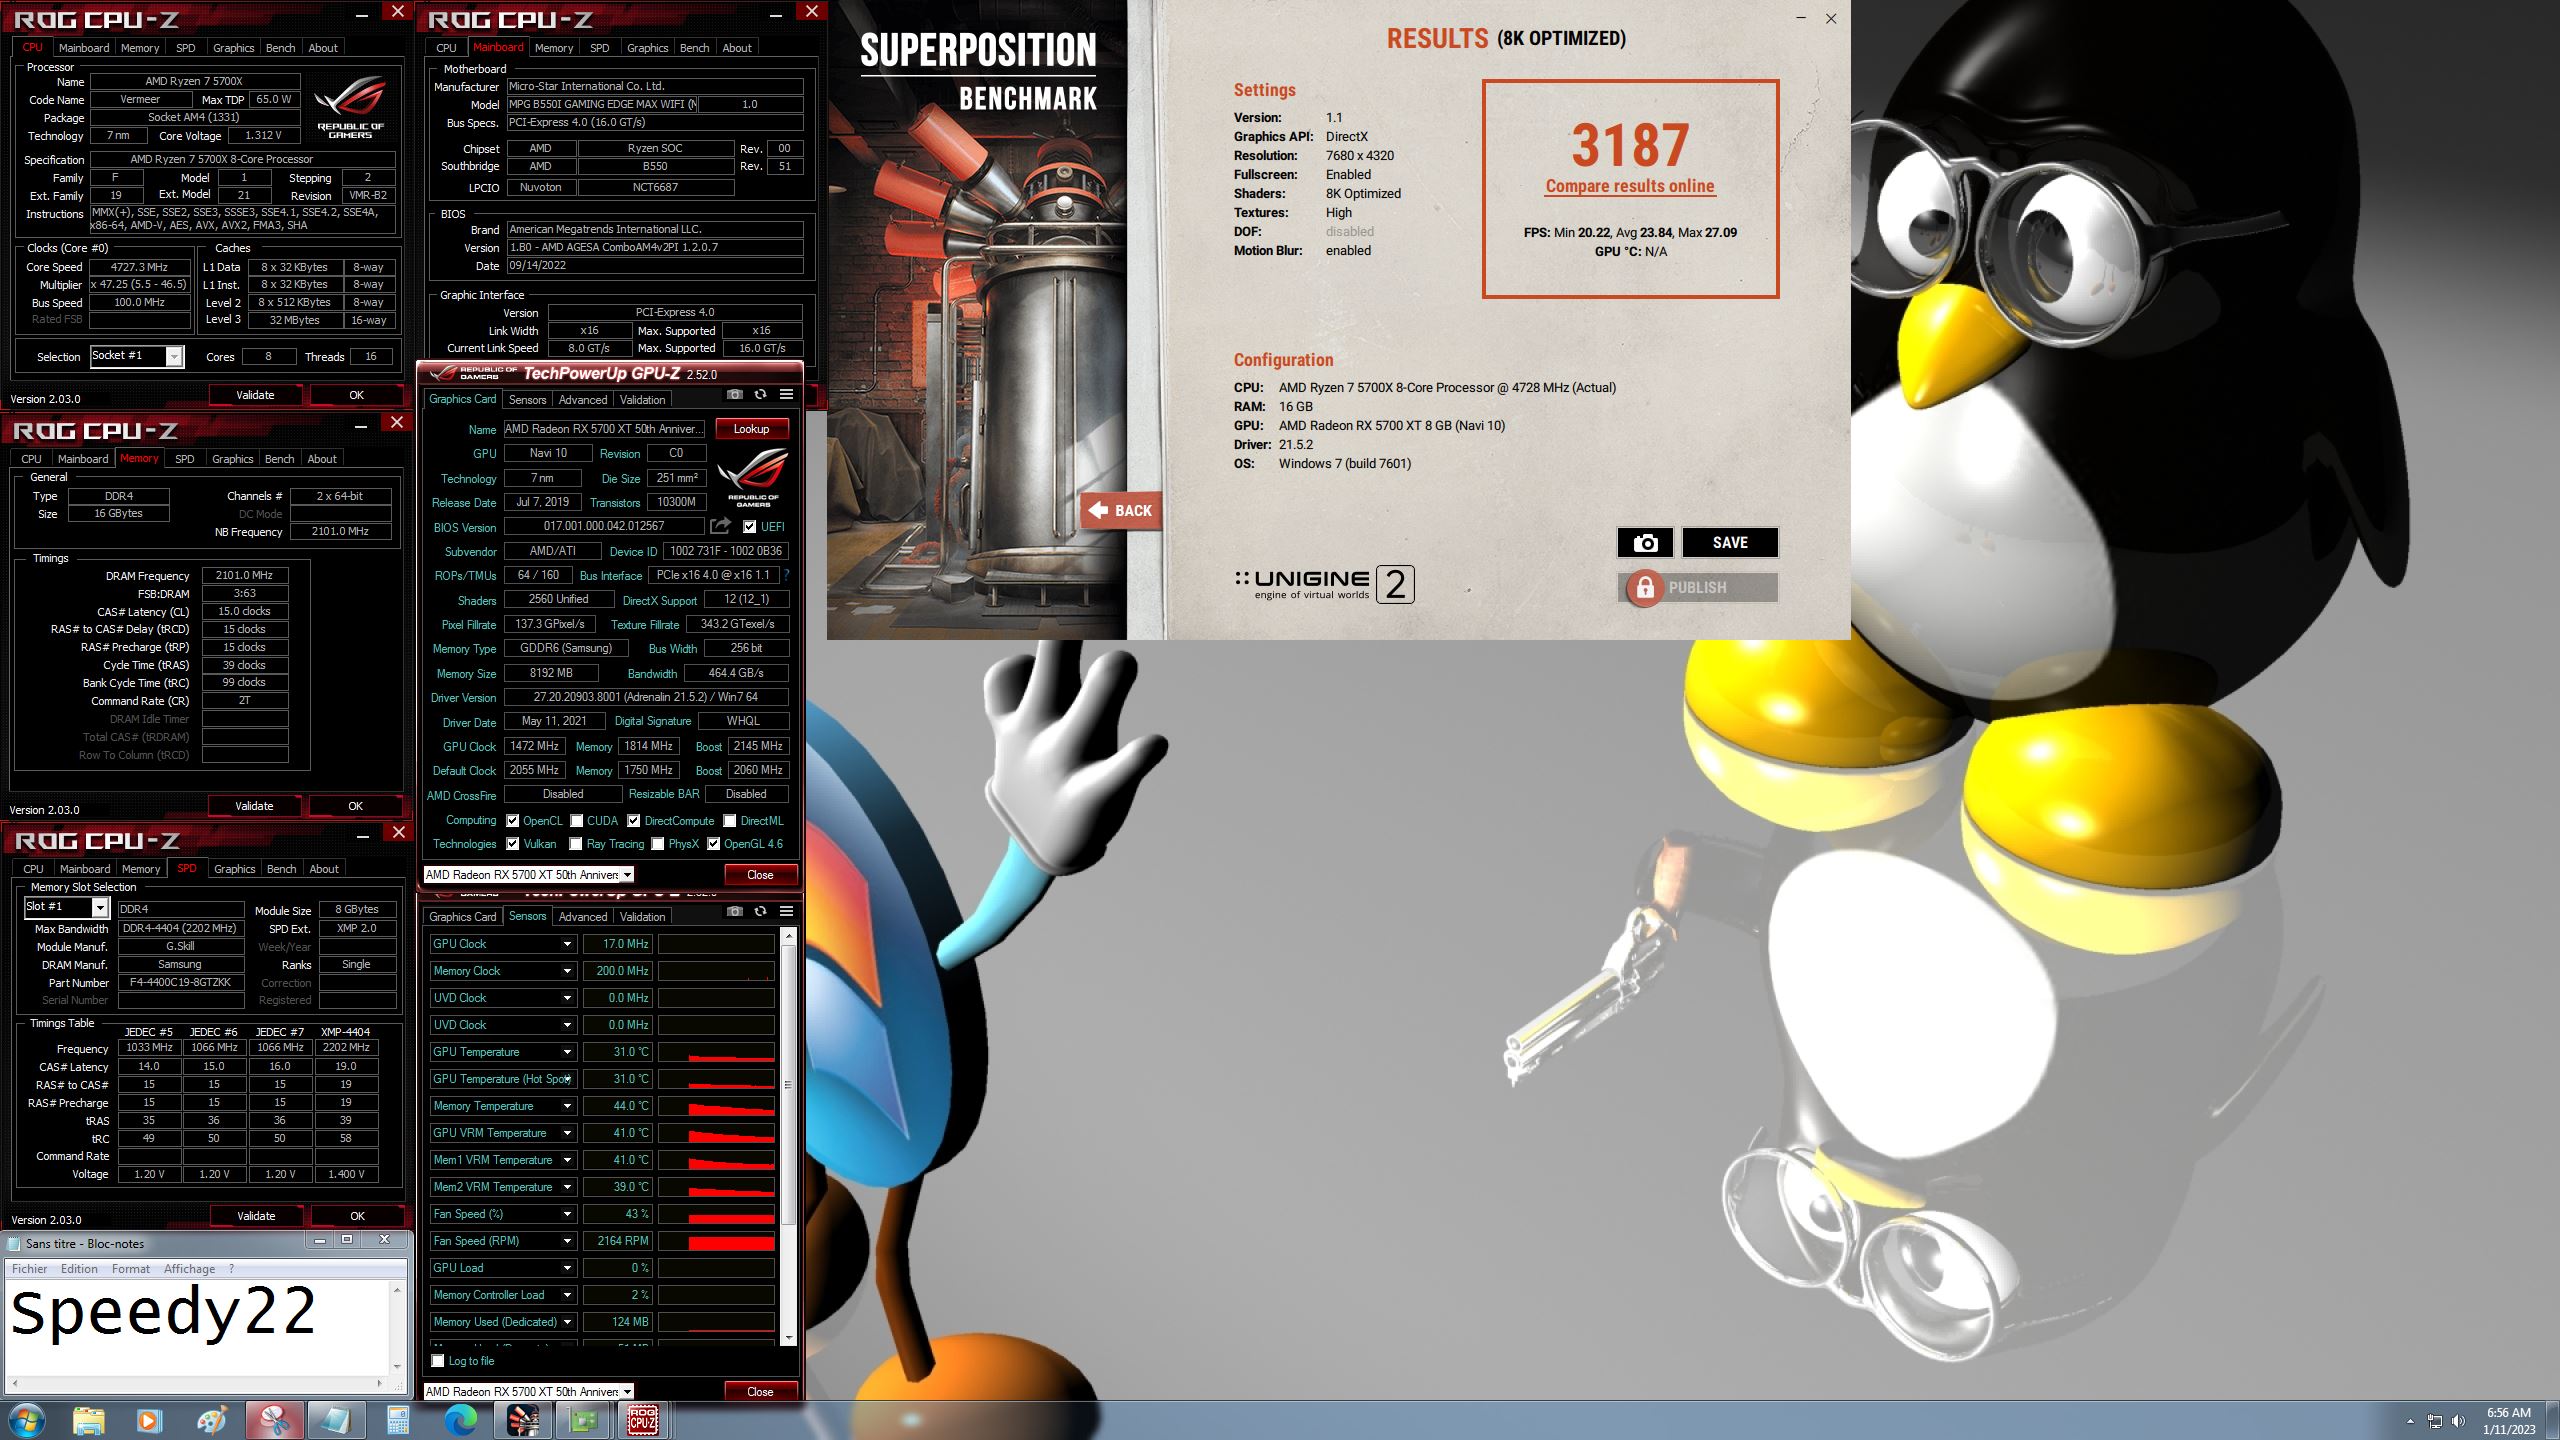Expand the Memory Clock sensor dropdown
This screenshot has width=2560, height=1440.
point(567,971)
